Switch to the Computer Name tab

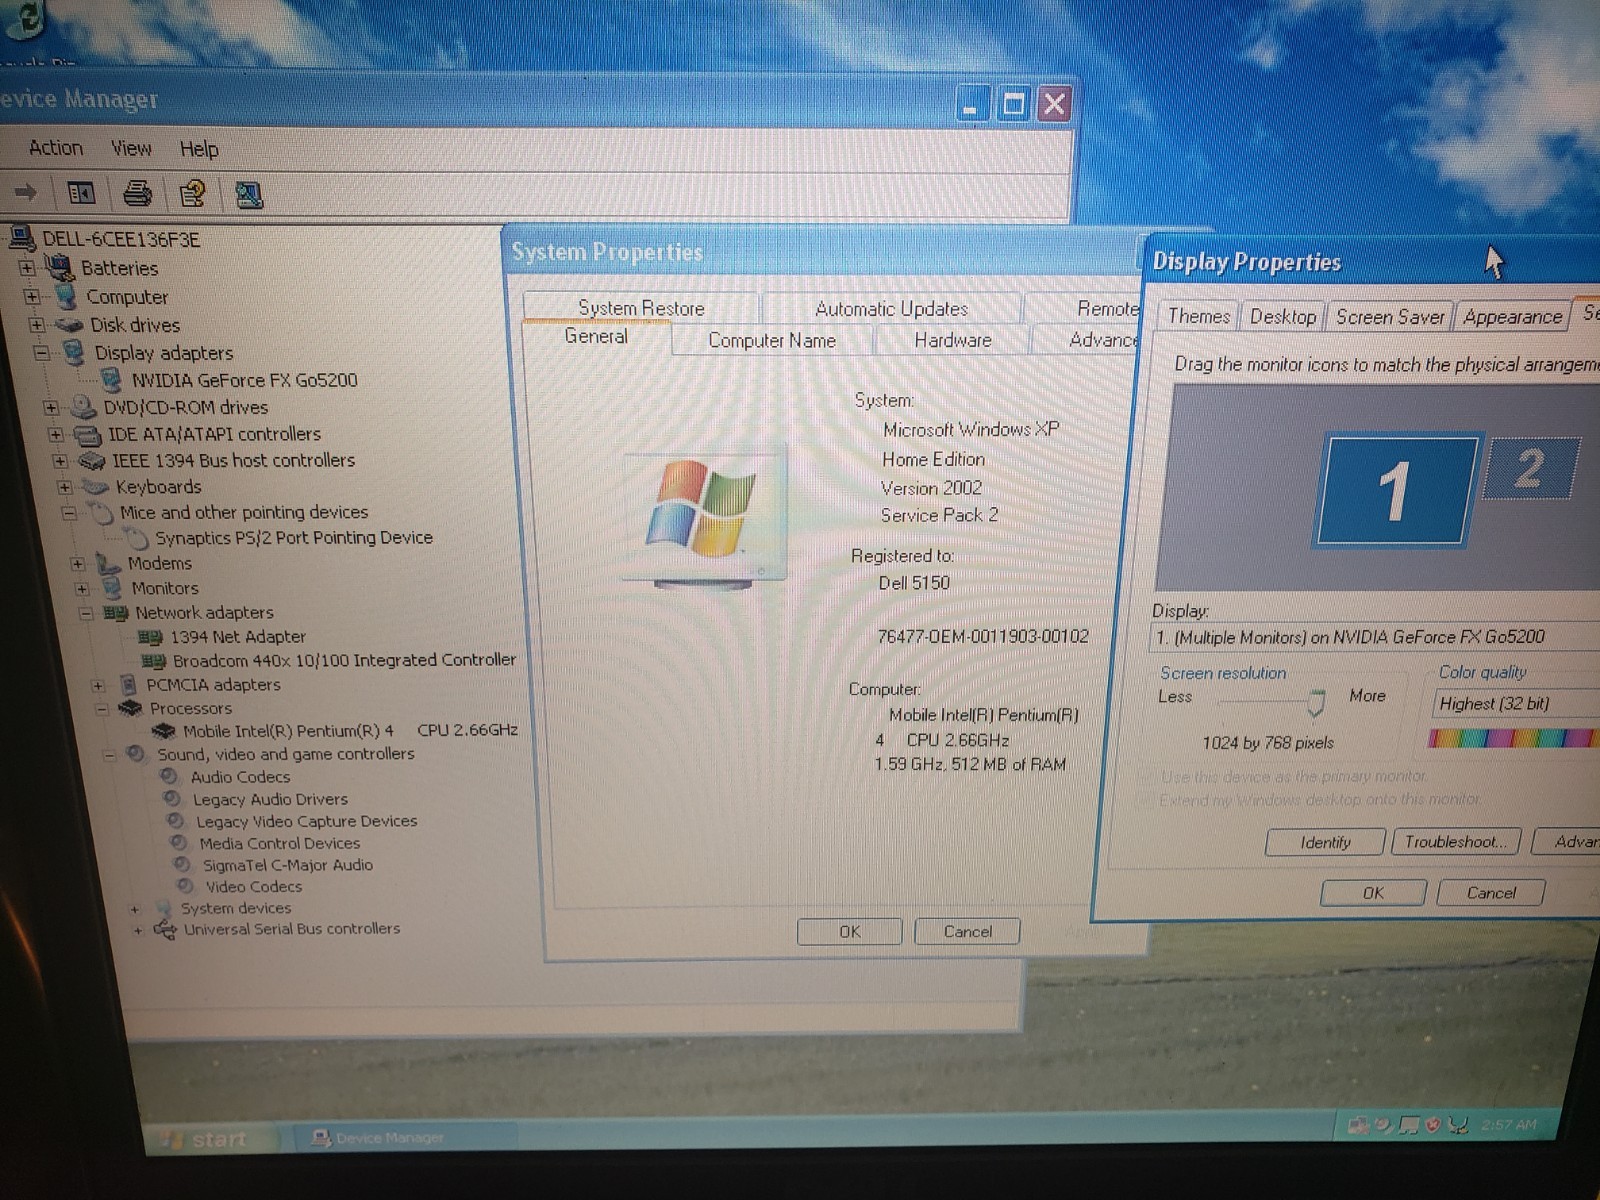click(772, 340)
